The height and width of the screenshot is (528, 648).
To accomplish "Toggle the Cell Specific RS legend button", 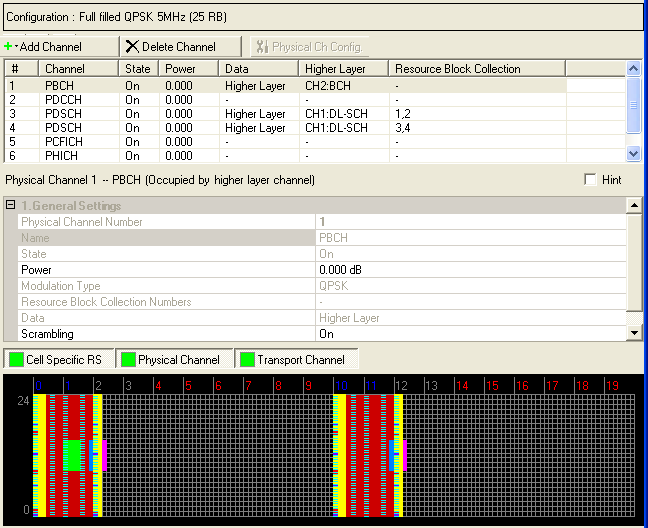I will coord(58,359).
